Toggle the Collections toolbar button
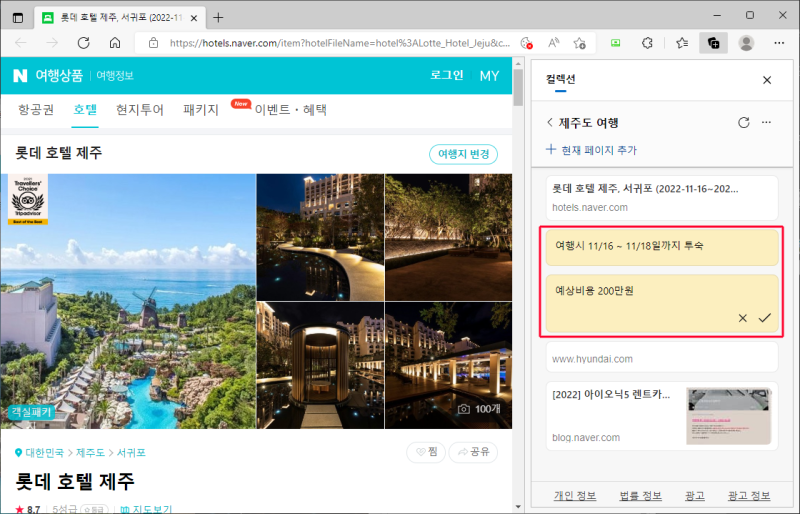 714,43
